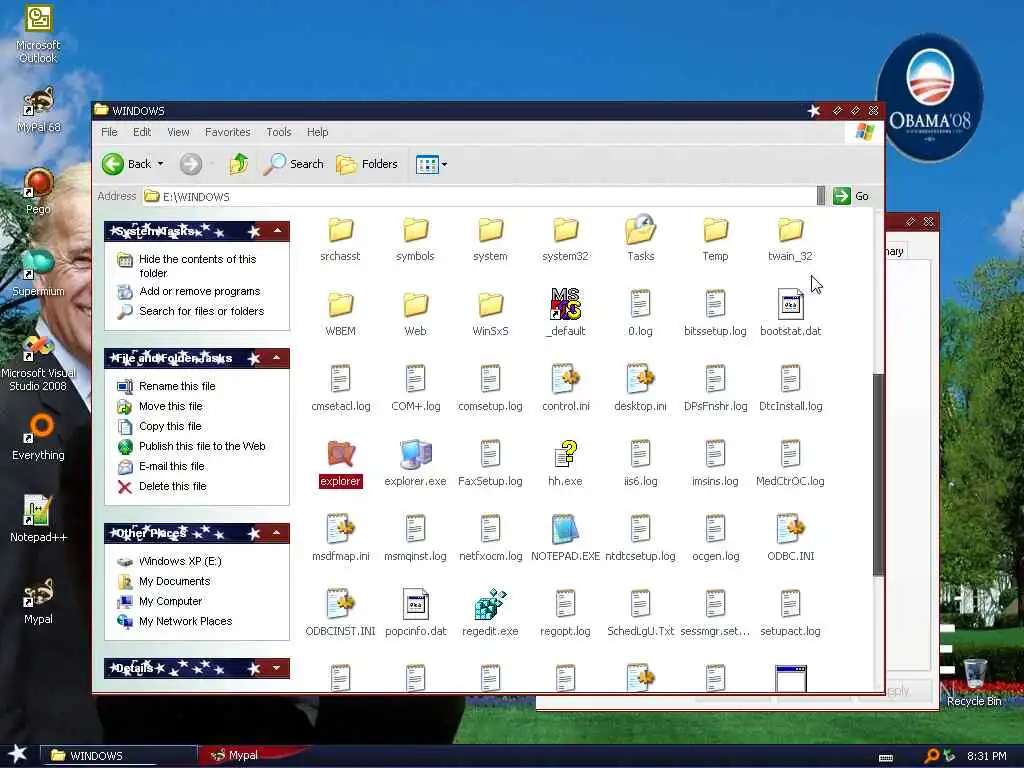Open the Views dropdown button
This screenshot has width=1024, height=768.
tap(445, 165)
